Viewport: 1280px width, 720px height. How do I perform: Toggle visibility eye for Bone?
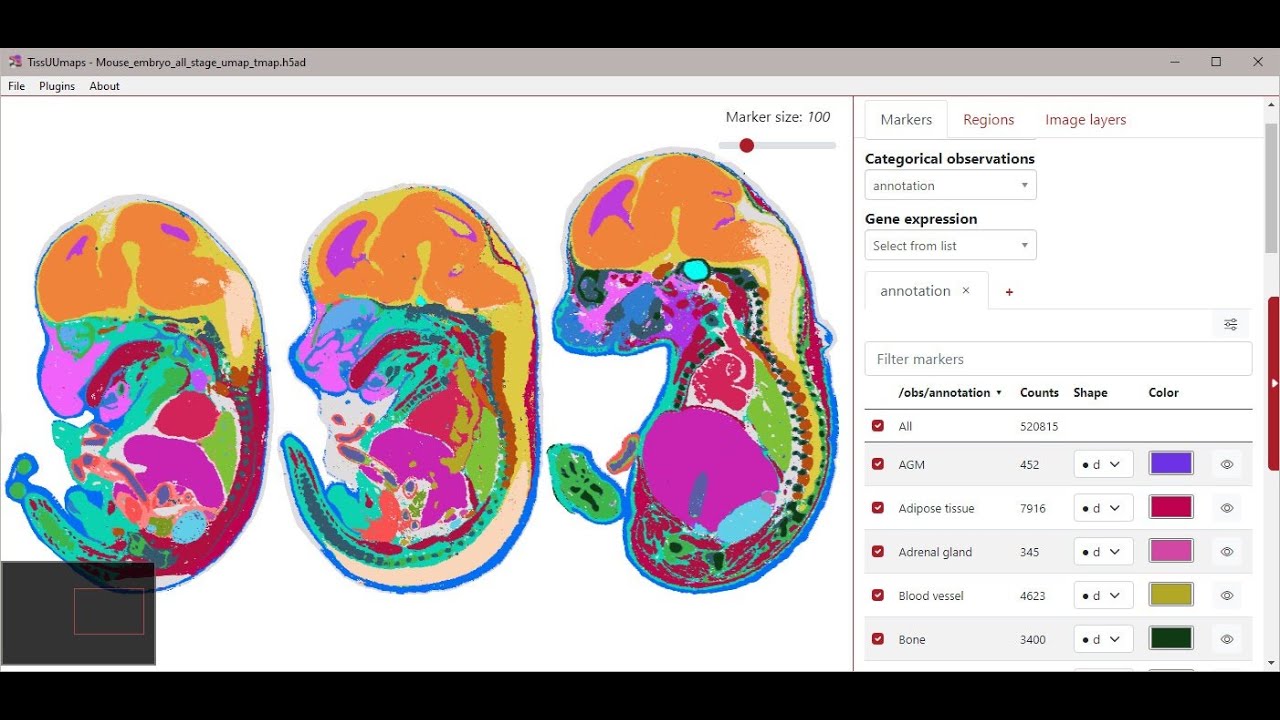(x=1227, y=639)
